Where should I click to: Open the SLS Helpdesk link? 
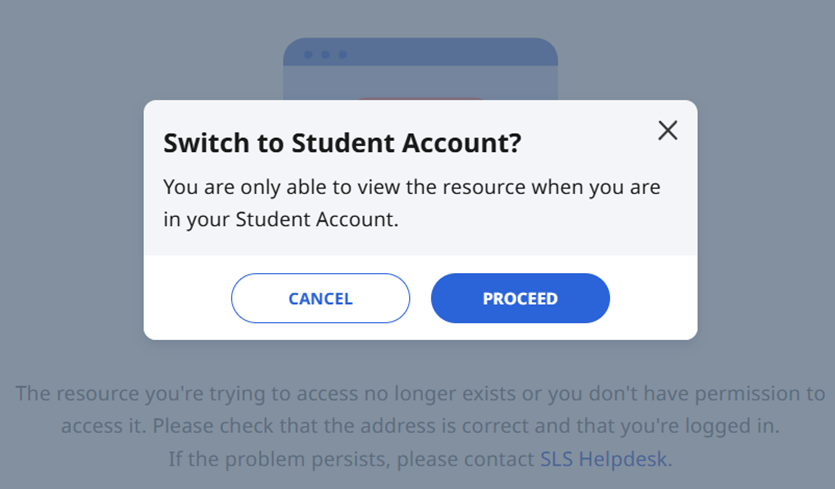[605, 460]
